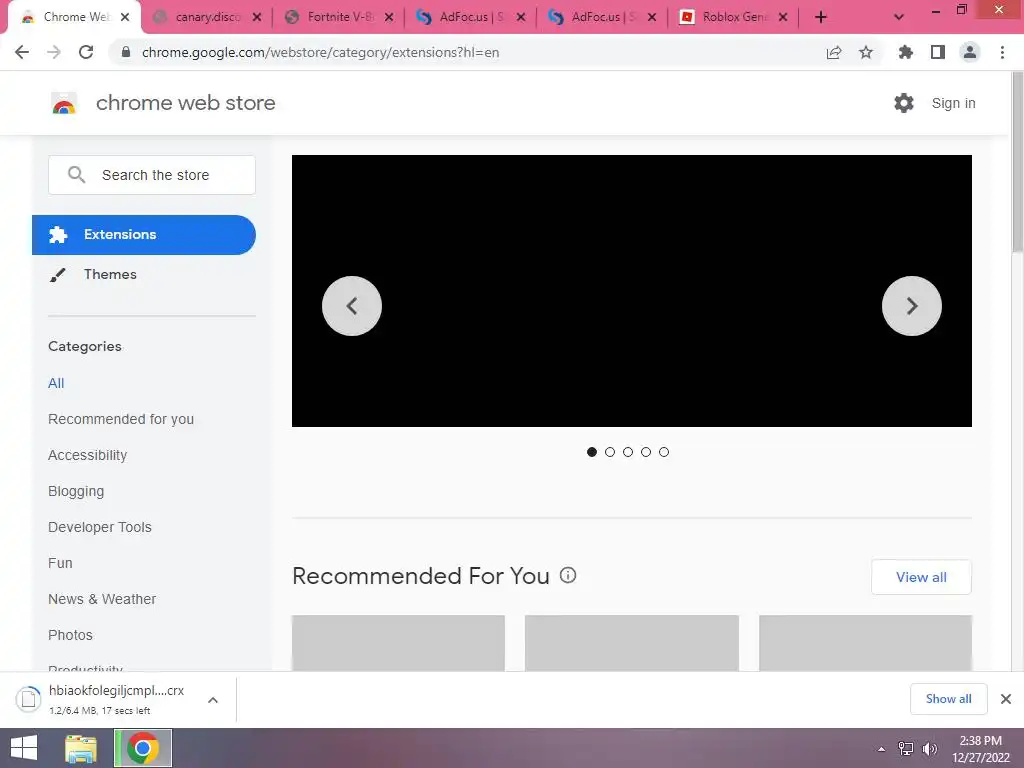Open the network icon in system tray
1024x768 pixels.
pyautogui.click(x=906, y=748)
